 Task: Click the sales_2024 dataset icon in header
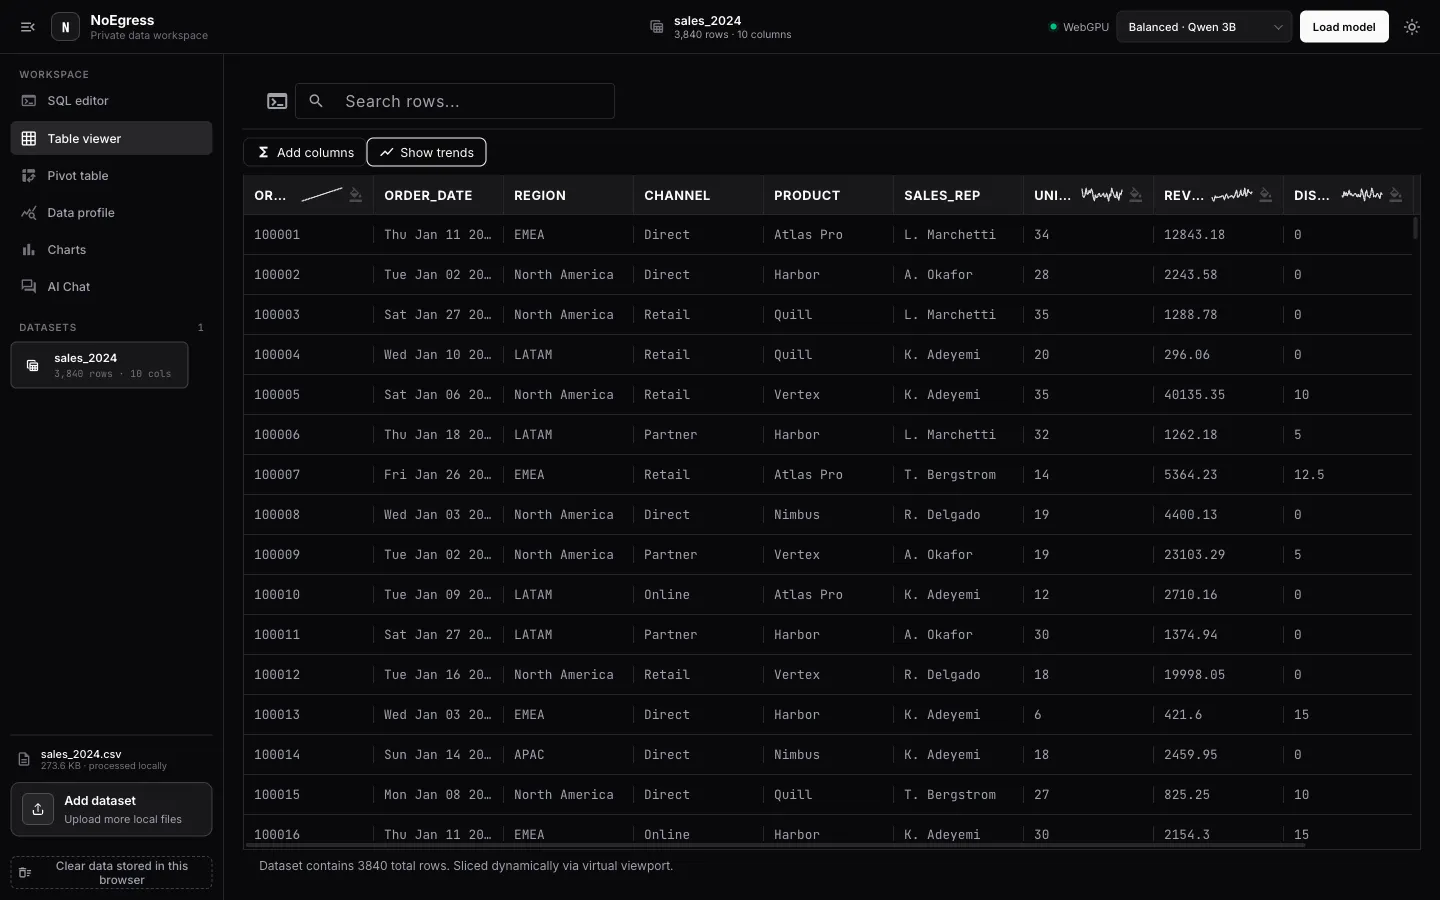pos(657,27)
